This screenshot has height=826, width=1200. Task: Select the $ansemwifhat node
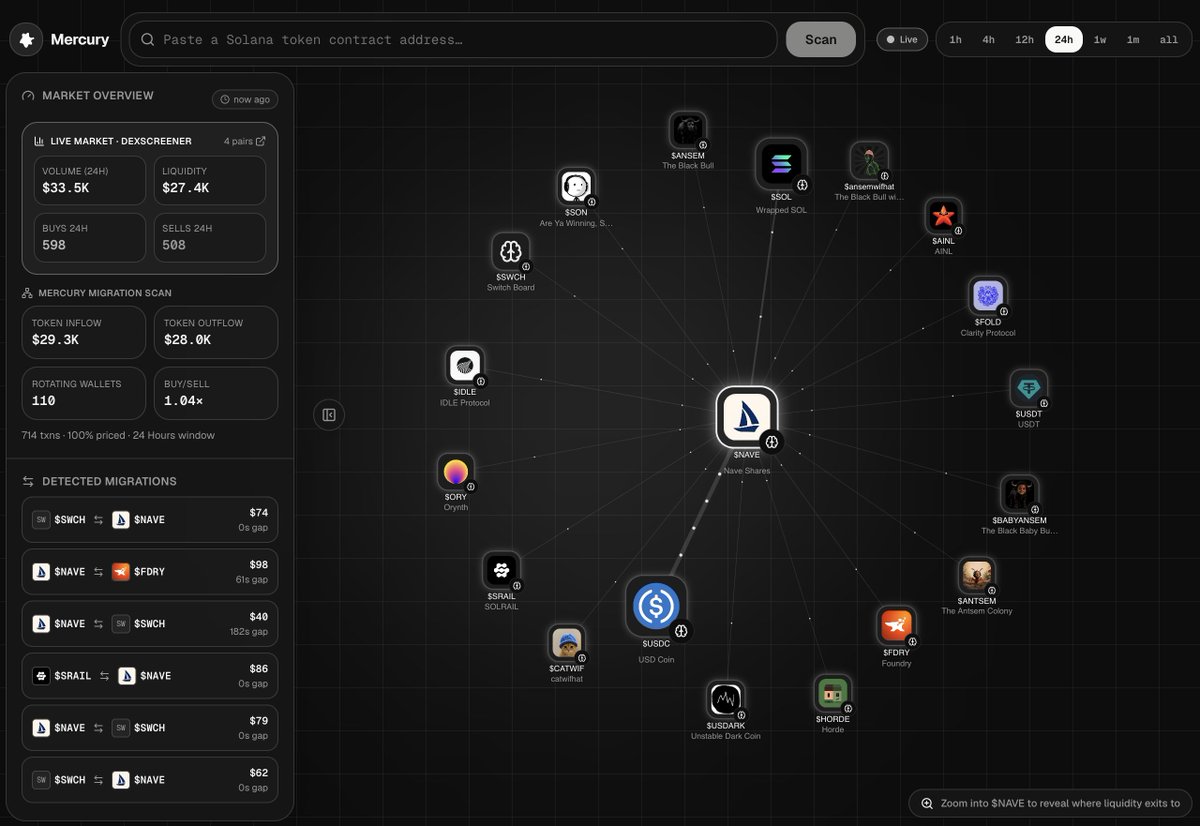(869, 161)
